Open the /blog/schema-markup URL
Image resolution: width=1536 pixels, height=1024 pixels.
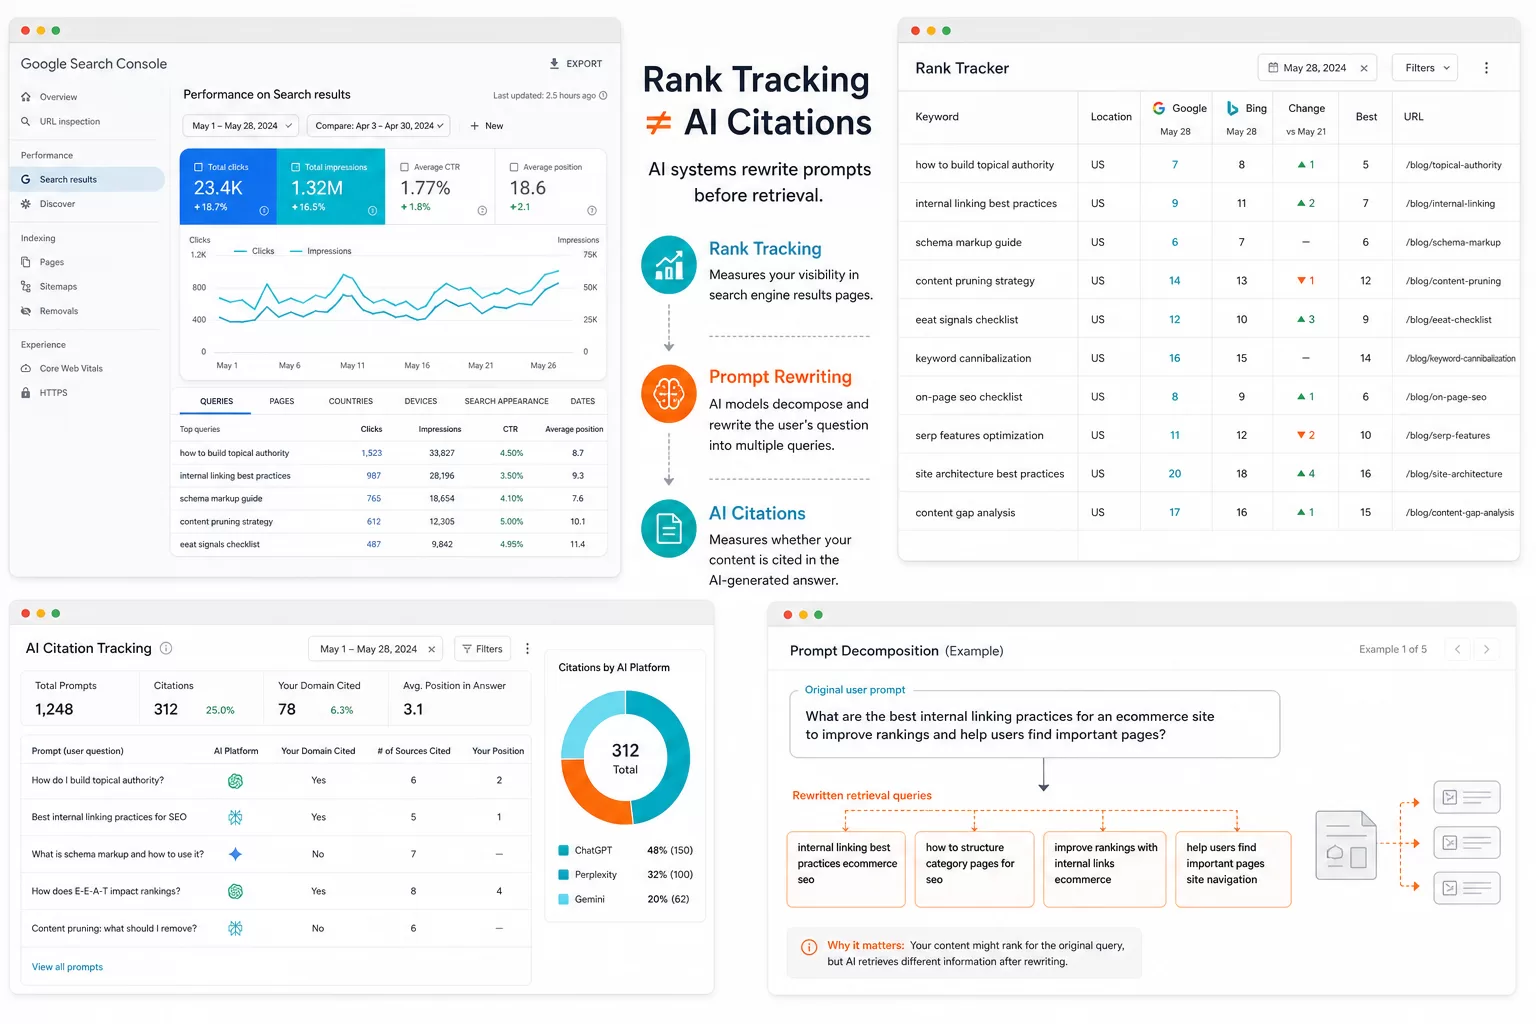tap(1453, 243)
